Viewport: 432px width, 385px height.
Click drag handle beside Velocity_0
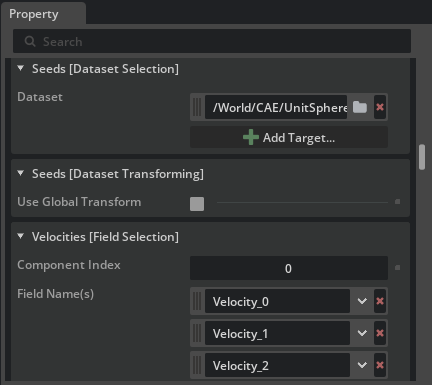click(197, 301)
